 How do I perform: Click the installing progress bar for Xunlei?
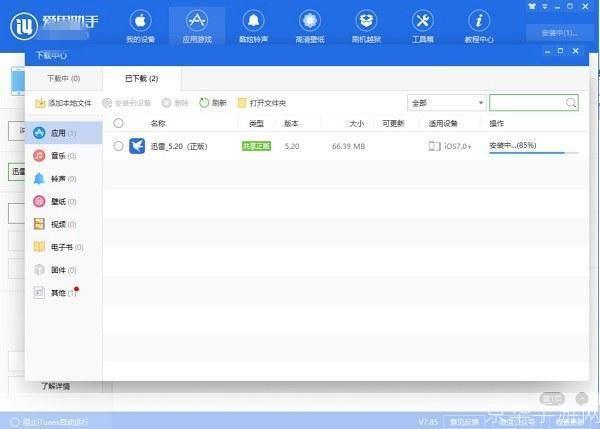coord(533,153)
